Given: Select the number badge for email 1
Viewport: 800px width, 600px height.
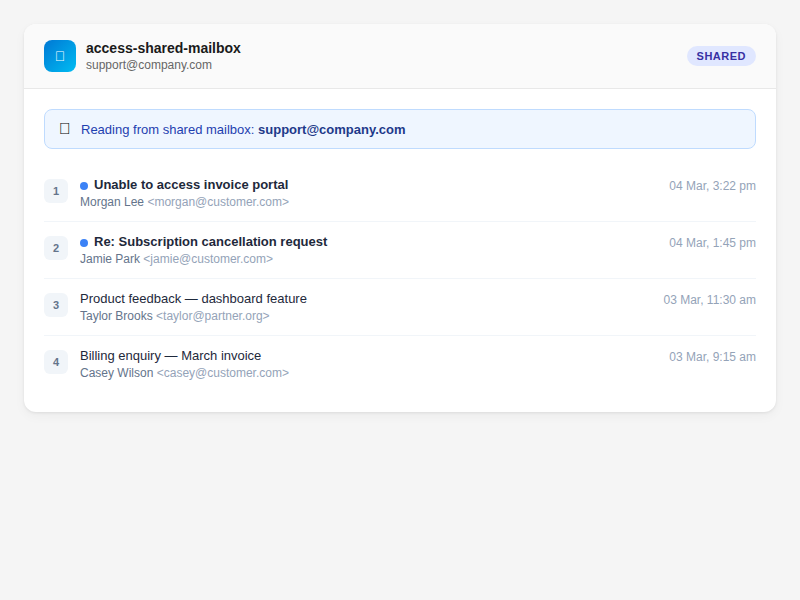Looking at the screenshot, I should (x=56, y=191).
